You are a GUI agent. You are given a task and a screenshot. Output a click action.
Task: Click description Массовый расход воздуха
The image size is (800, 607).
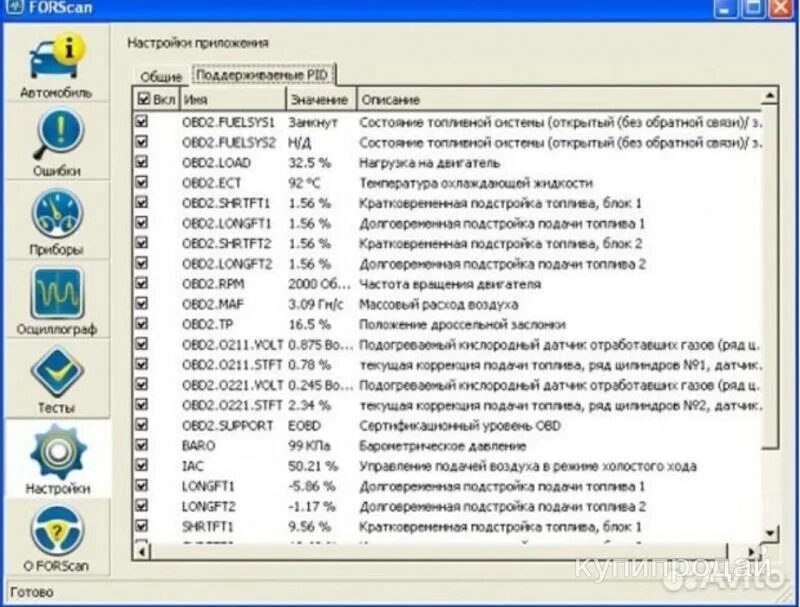pos(439,305)
